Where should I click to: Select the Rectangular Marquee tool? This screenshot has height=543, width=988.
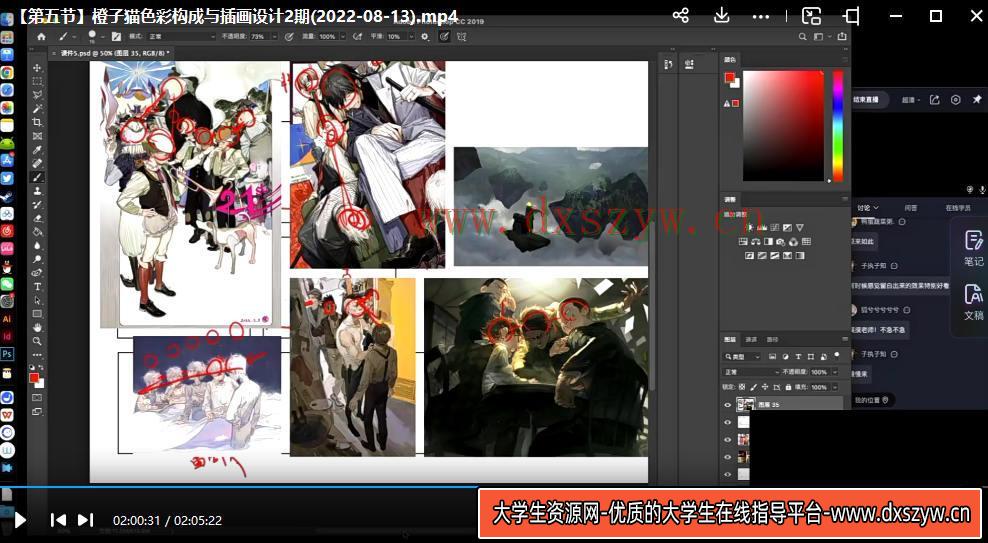click(37, 81)
